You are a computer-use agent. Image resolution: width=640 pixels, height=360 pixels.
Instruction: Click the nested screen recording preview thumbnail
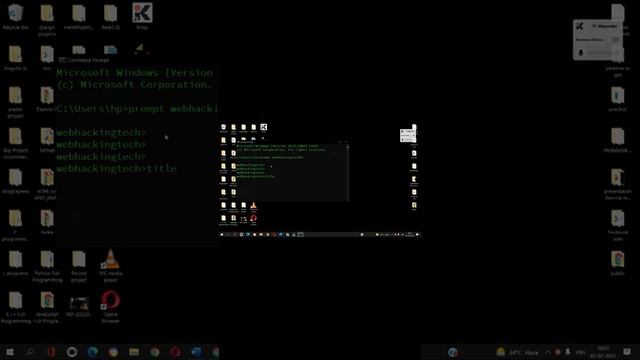pos(320,180)
